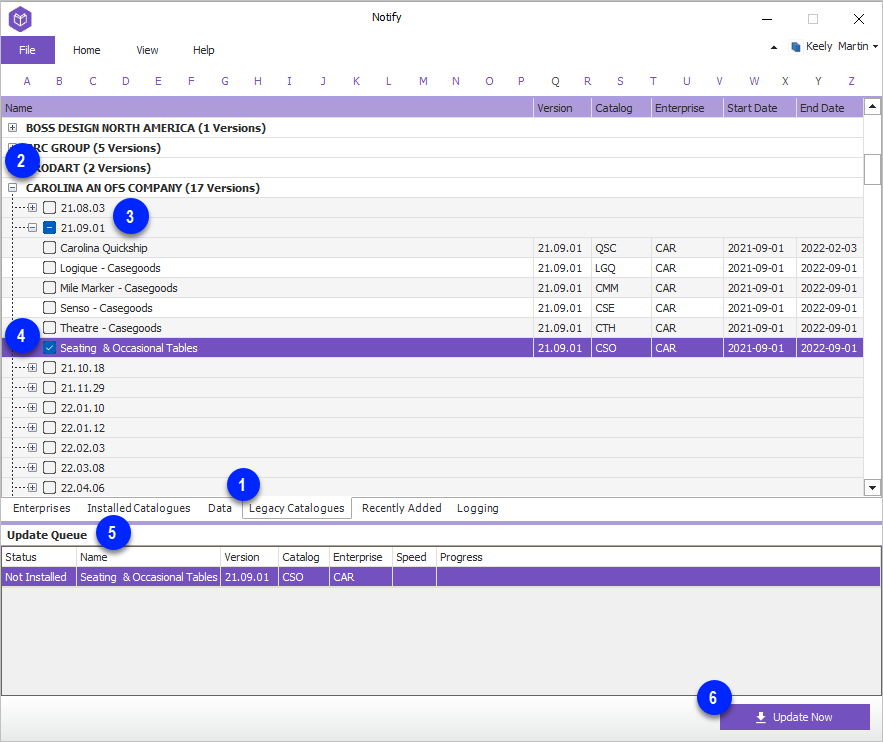Open the Keely Martin user dropdown
The height and width of the screenshot is (742, 883).
(x=875, y=47)
